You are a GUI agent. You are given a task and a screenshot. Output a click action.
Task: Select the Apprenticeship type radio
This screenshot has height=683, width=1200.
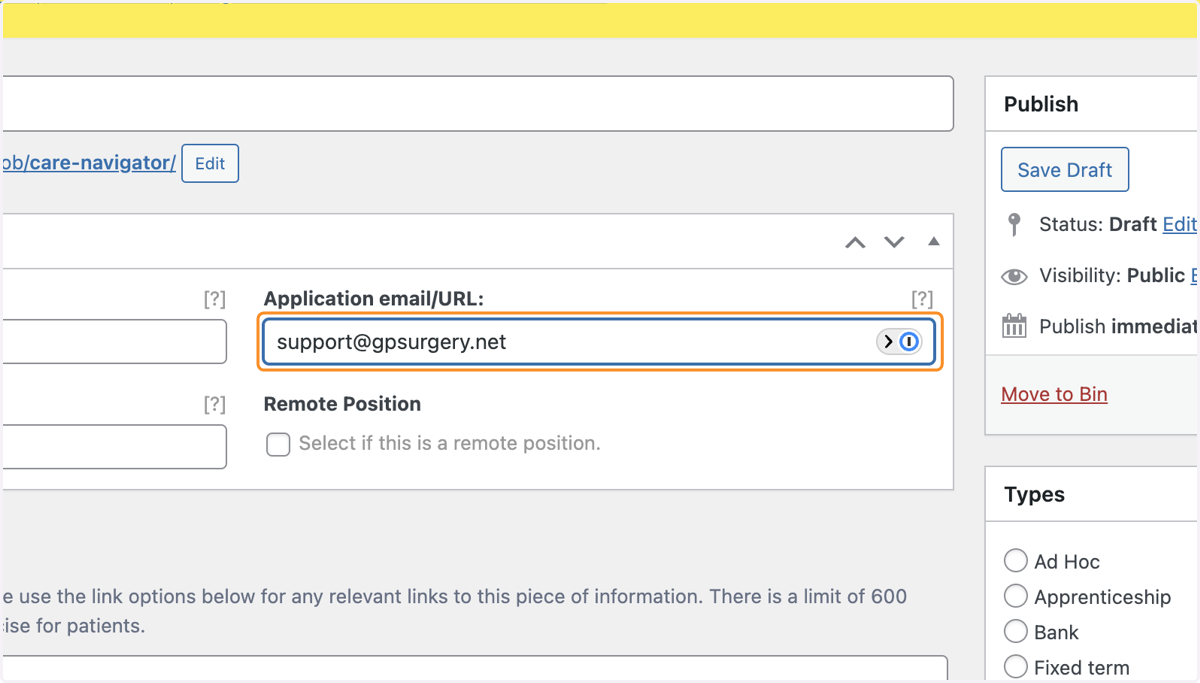1015,596
